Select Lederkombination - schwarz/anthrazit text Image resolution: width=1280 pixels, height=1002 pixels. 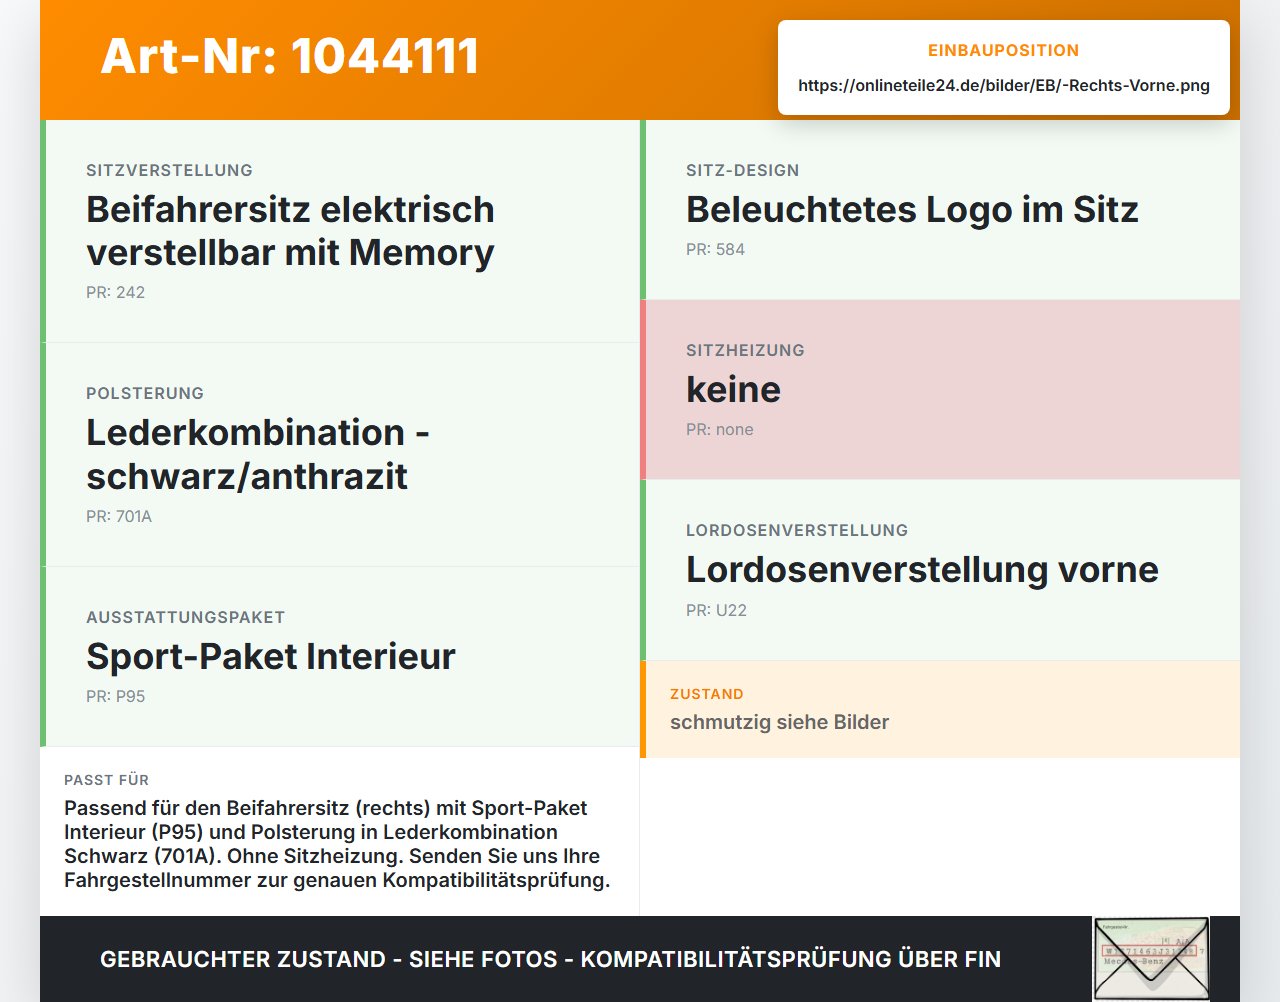[258, 454]
